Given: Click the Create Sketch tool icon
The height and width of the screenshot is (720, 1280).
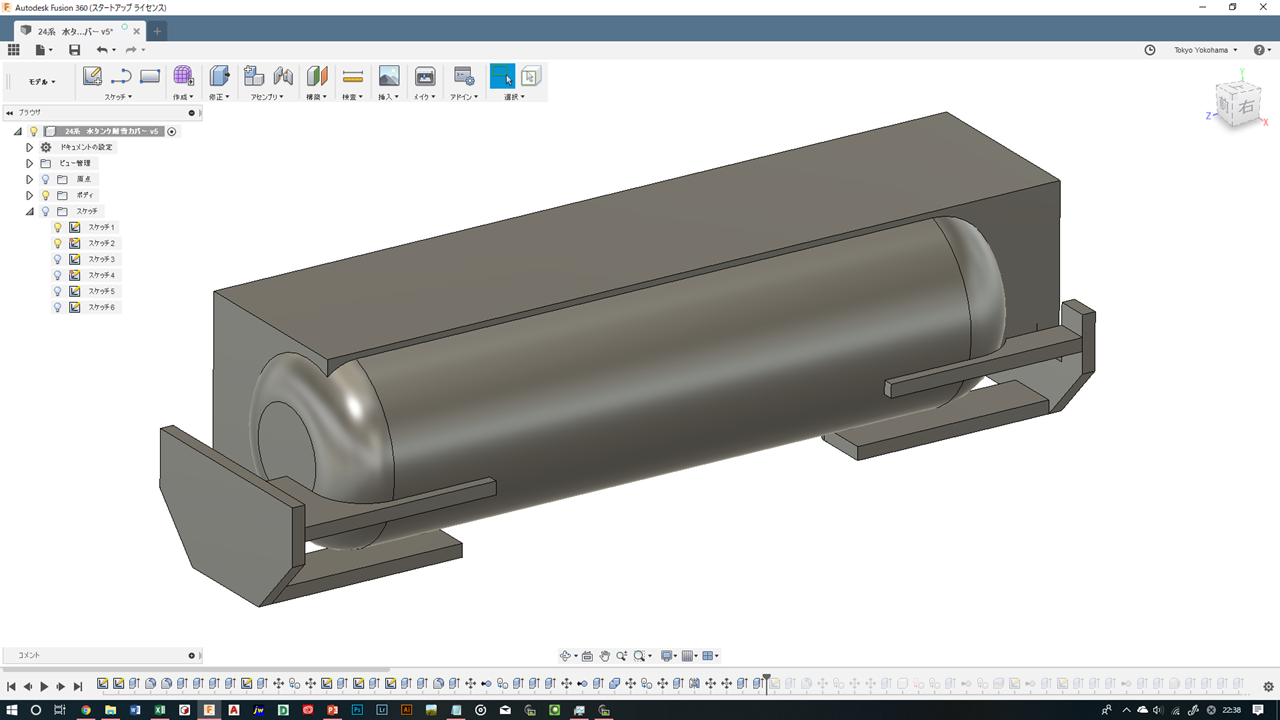Looking at the screenshot, I should pos(92,76).
